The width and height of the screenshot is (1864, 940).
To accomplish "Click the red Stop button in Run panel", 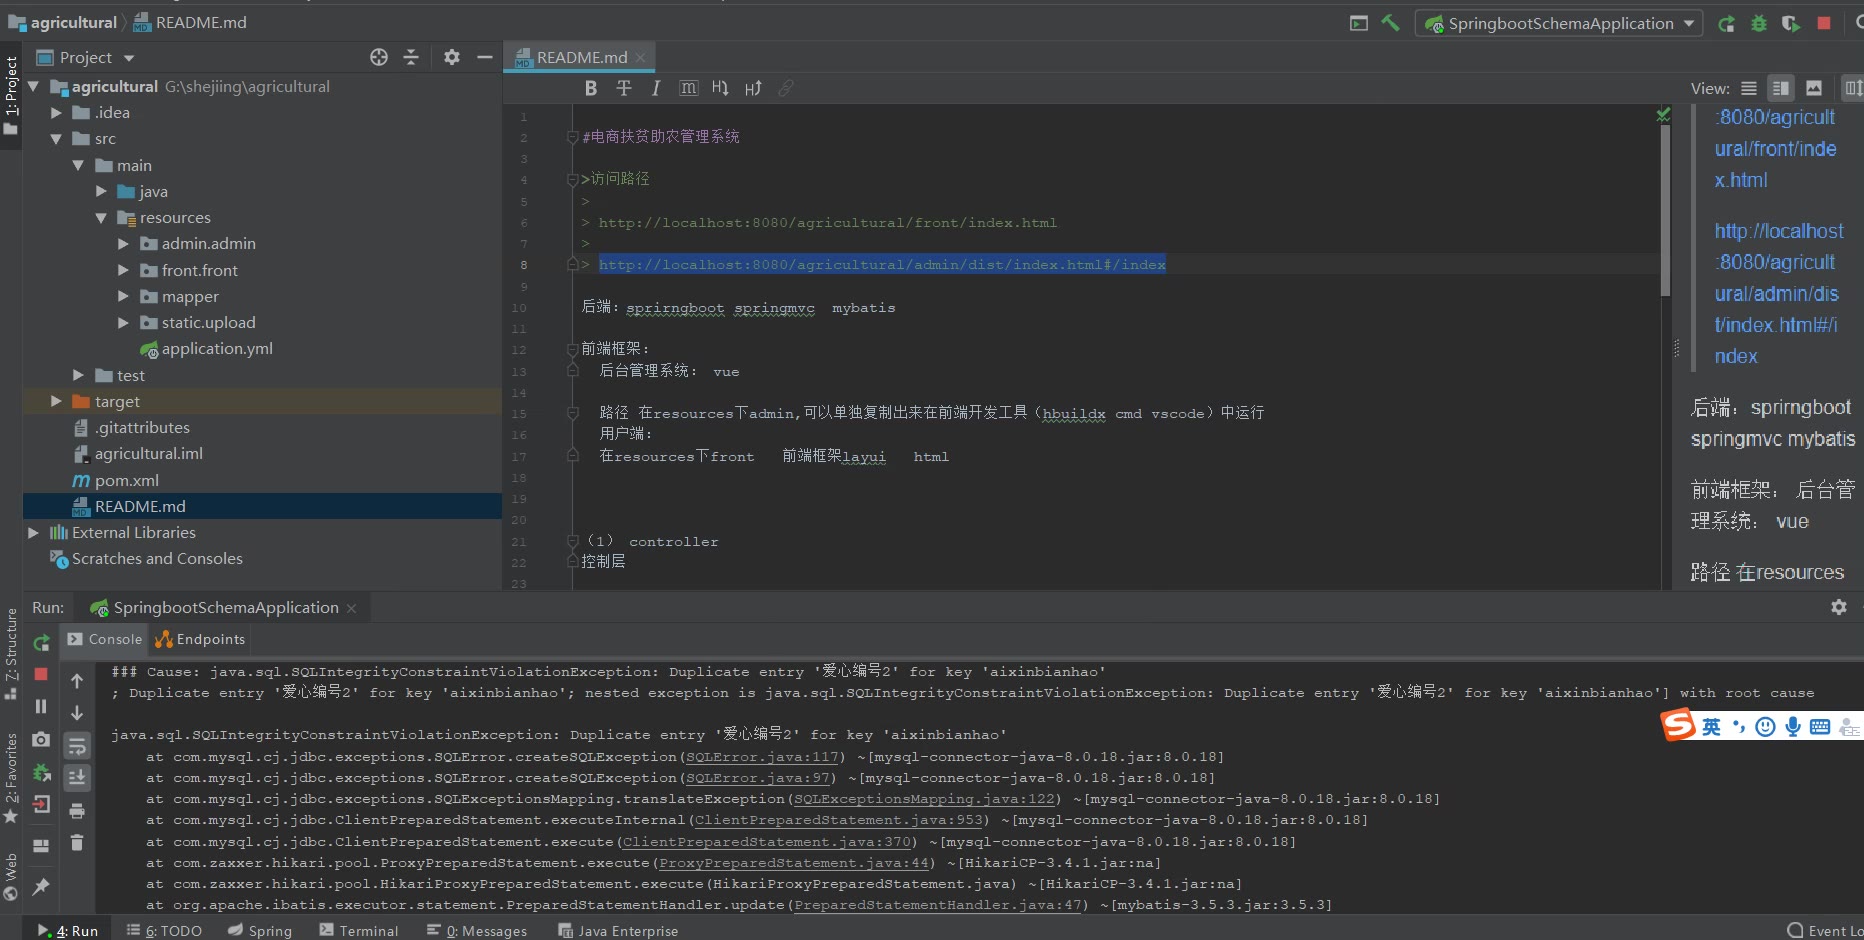I will [41, 674].
